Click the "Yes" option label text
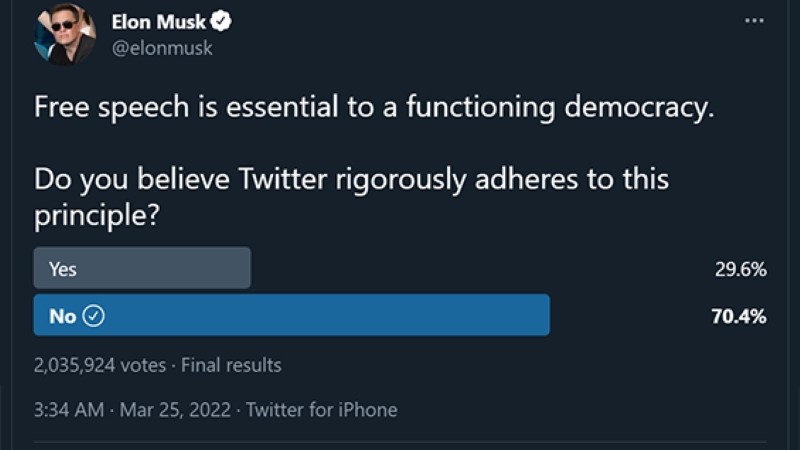The width and height of the screenshot is (800, 450). point(62,269)
